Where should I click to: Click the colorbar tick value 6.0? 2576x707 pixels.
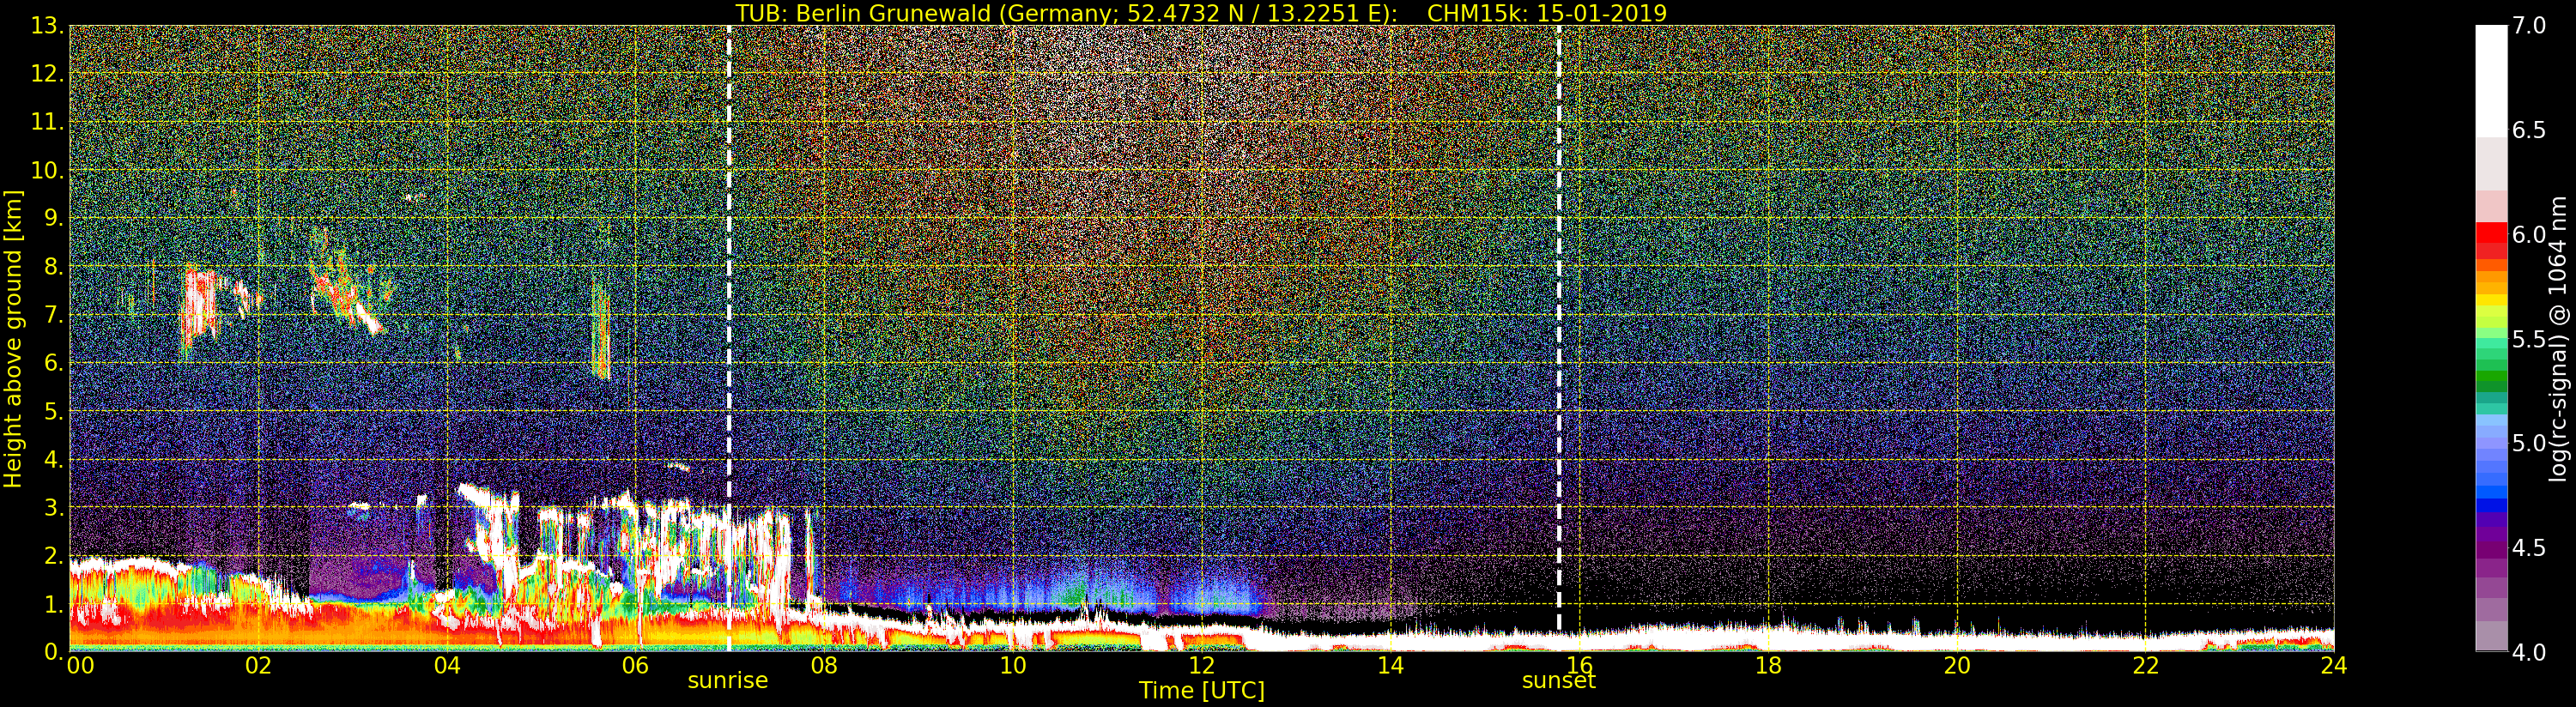click(2529, 234)
